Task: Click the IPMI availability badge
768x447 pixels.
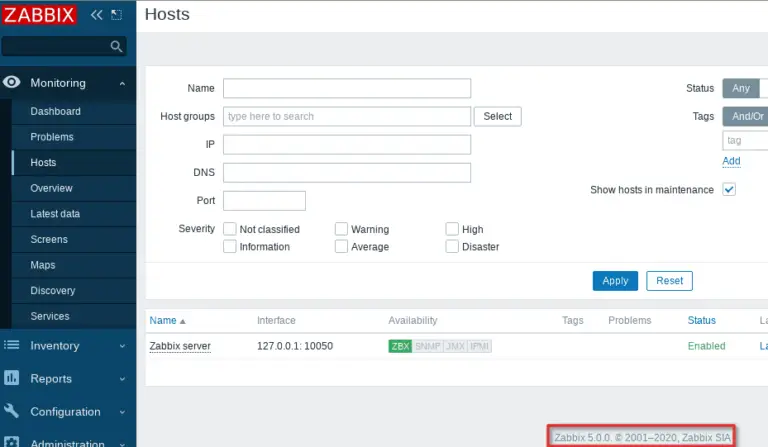Action: click(480, 346)
